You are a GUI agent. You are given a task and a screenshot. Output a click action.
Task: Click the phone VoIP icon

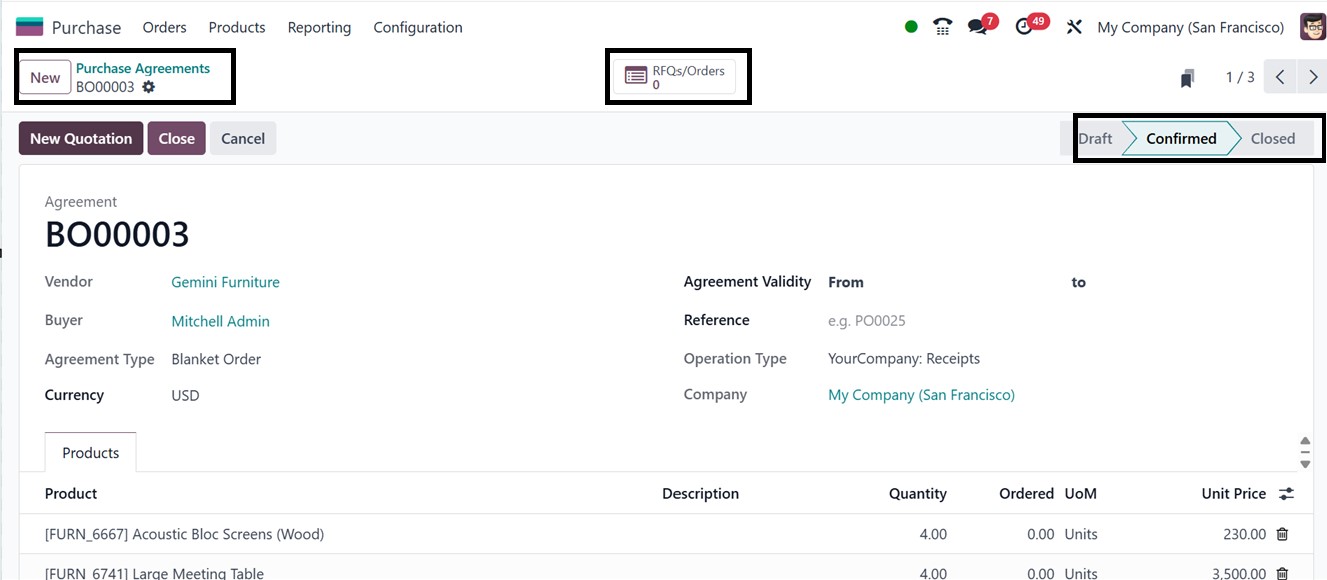click(x=942, y=27)
